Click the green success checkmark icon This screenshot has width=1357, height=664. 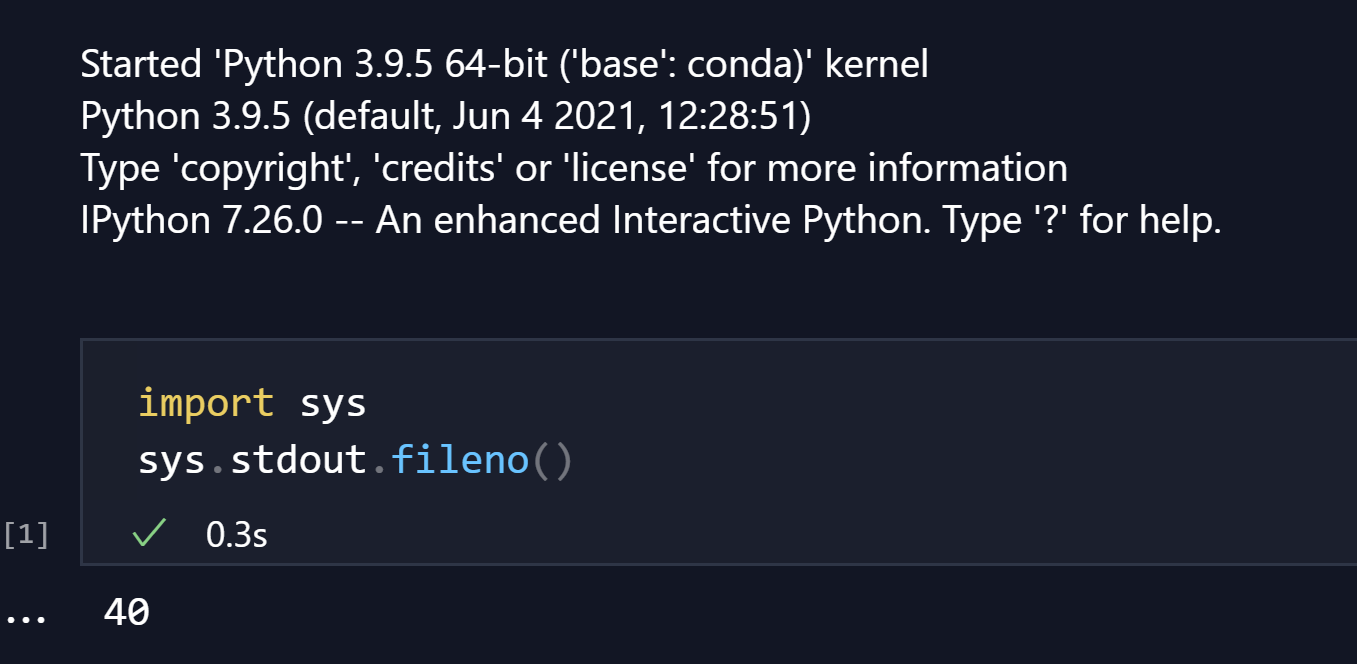147,532
